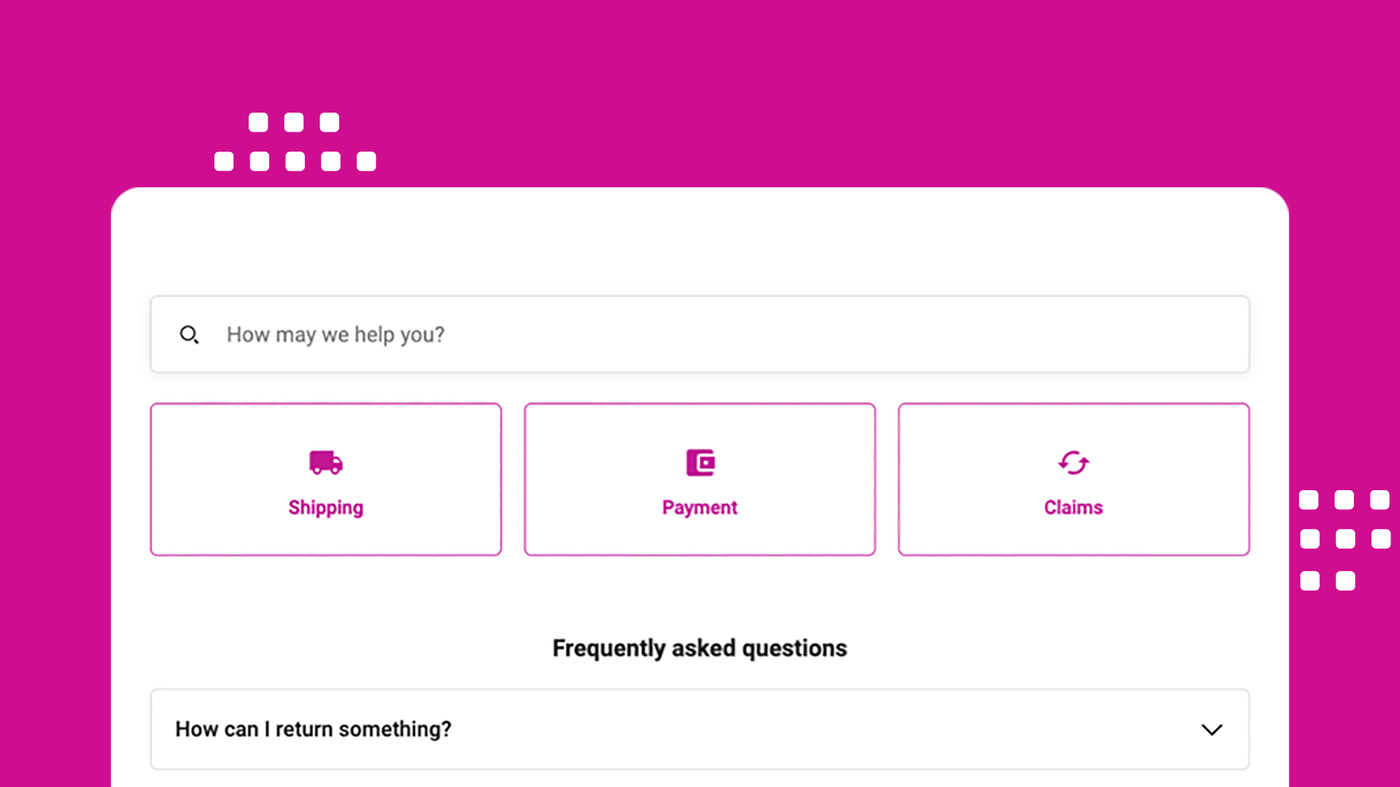Click the magnifying glass search icon
The image size is (1400, 787).
pyautogui.click(x=189, y=335)
